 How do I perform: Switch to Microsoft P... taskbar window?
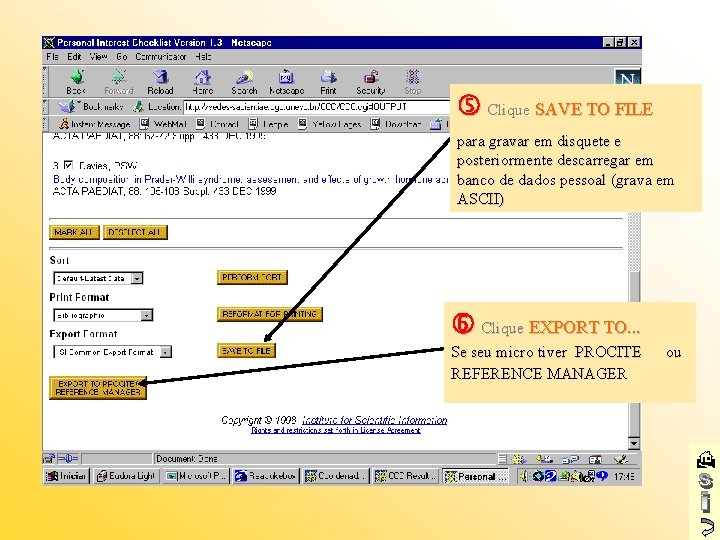[x=196, y=476]
